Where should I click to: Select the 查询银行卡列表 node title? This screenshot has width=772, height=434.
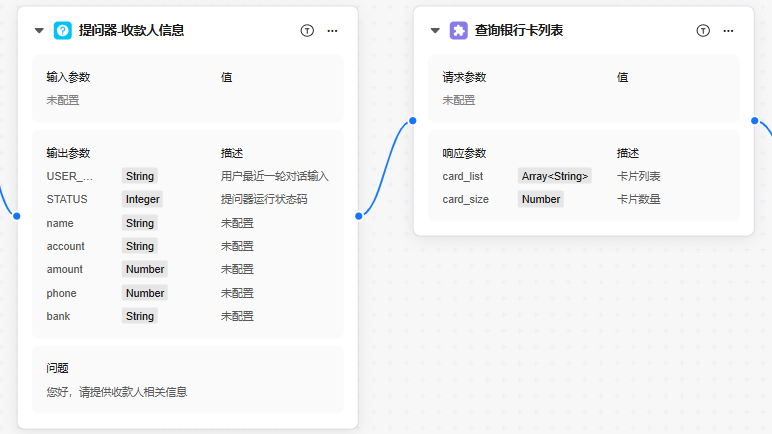click(520, 31)
